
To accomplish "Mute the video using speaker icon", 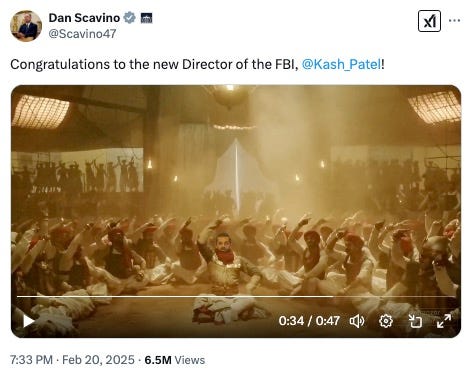I will tap(357, 321).
